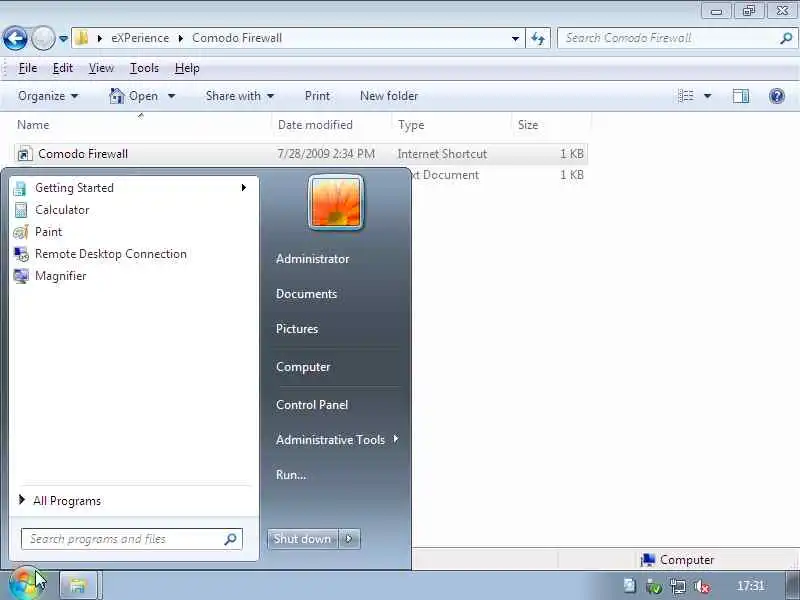The image size is (800, 600).
Task: Click the greyed-out forward navigation arrow
Action: (43, 38)
